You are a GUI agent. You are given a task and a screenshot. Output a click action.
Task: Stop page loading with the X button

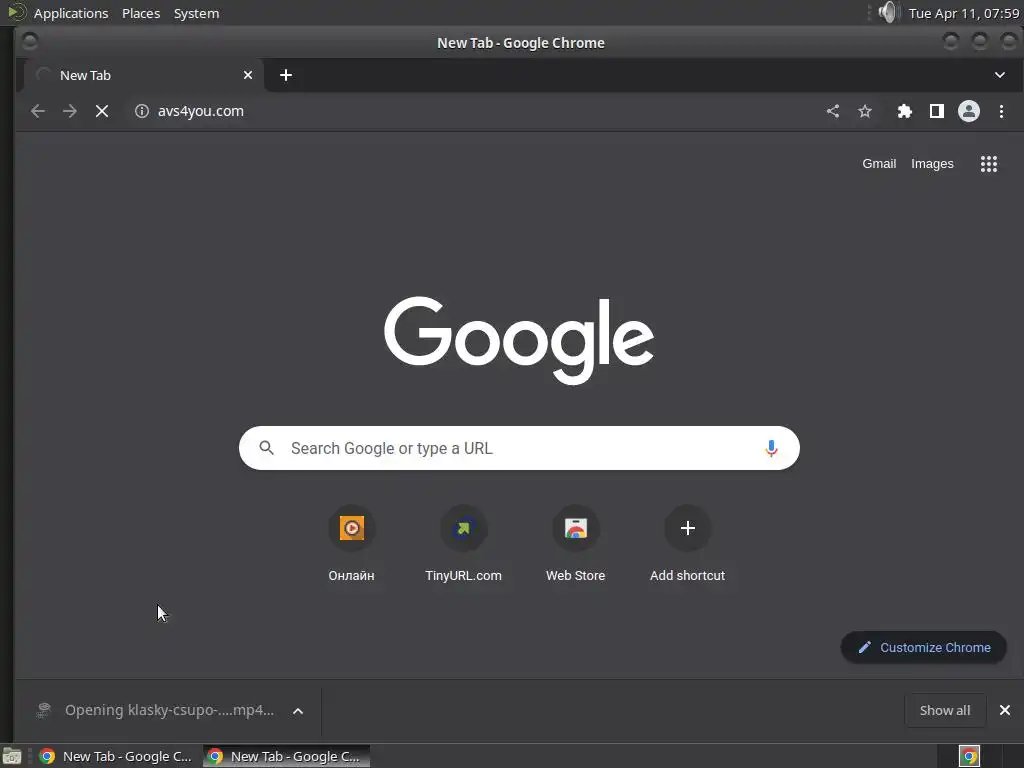coord(102,111)
